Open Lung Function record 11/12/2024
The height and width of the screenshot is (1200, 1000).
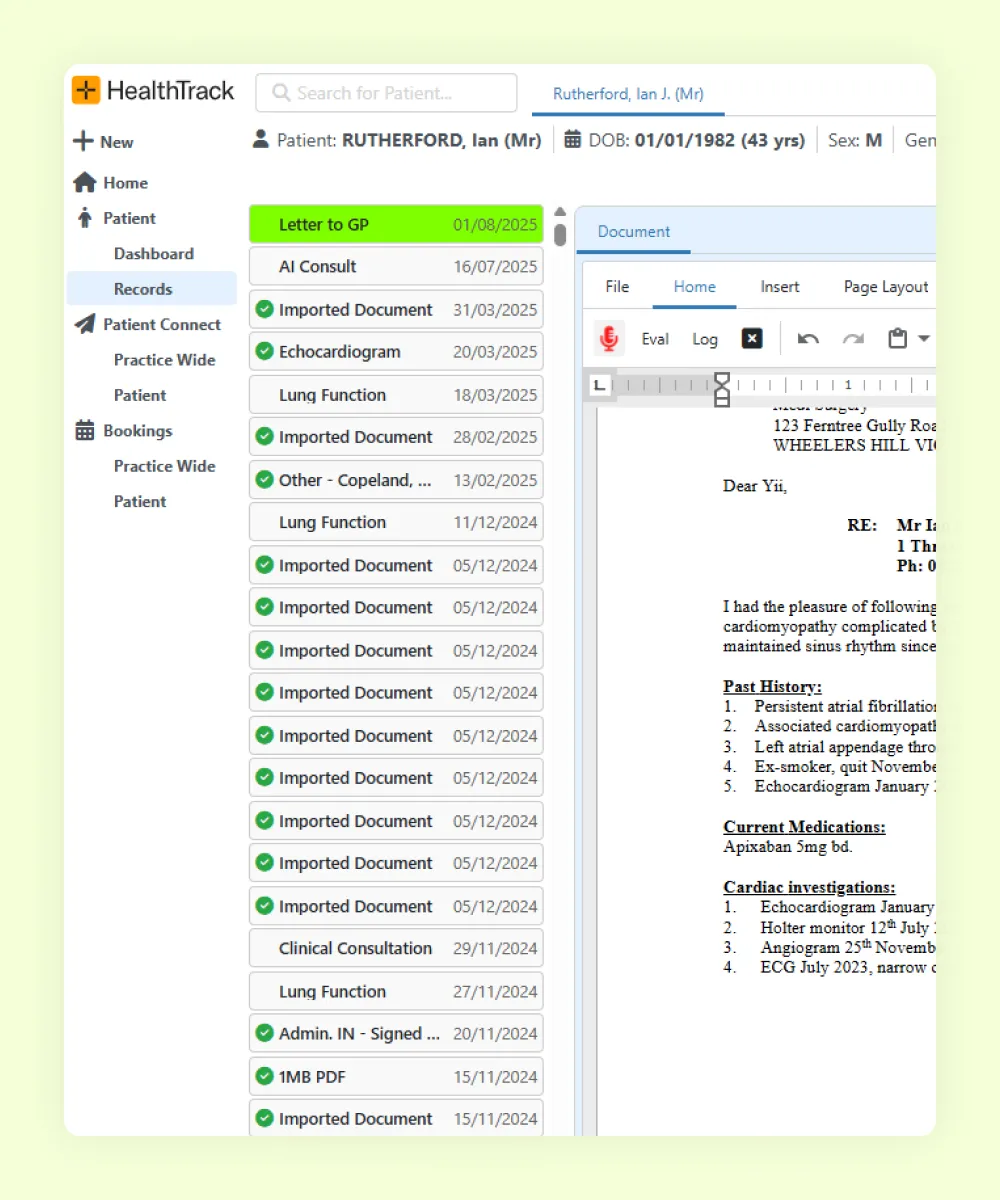point(396,522)
